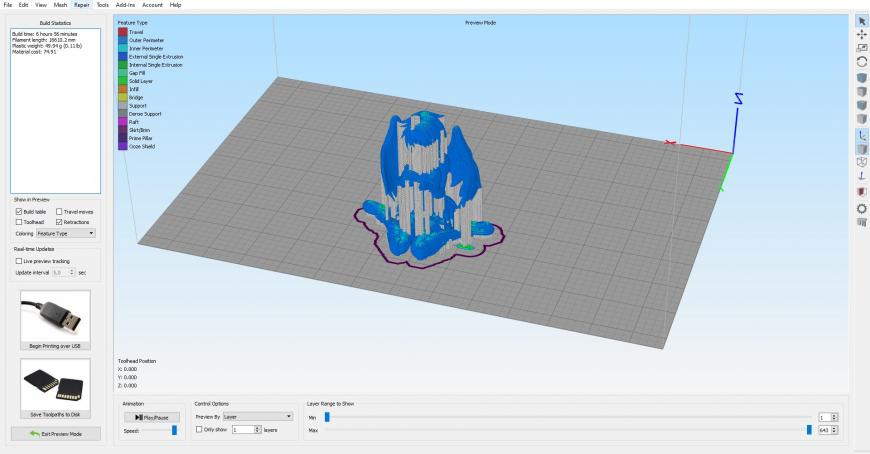Click Save Toolpaths to Disk
Screen dimensions: 870x454
click(55, 388)
